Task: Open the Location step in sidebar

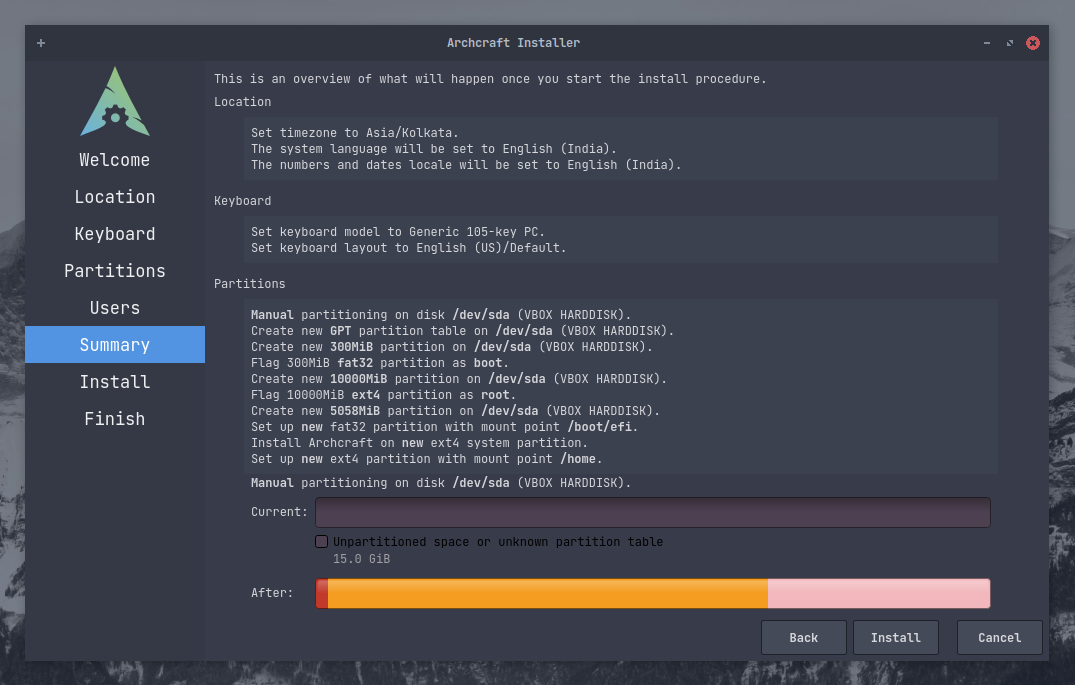Action: point(114,197)
